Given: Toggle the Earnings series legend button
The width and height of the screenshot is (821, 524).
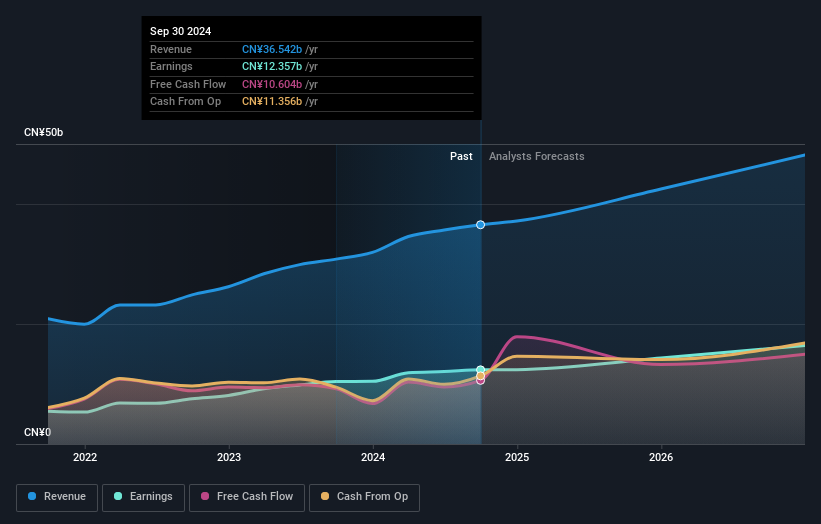Looking at the screenshot, I should [x=143, y=497].
